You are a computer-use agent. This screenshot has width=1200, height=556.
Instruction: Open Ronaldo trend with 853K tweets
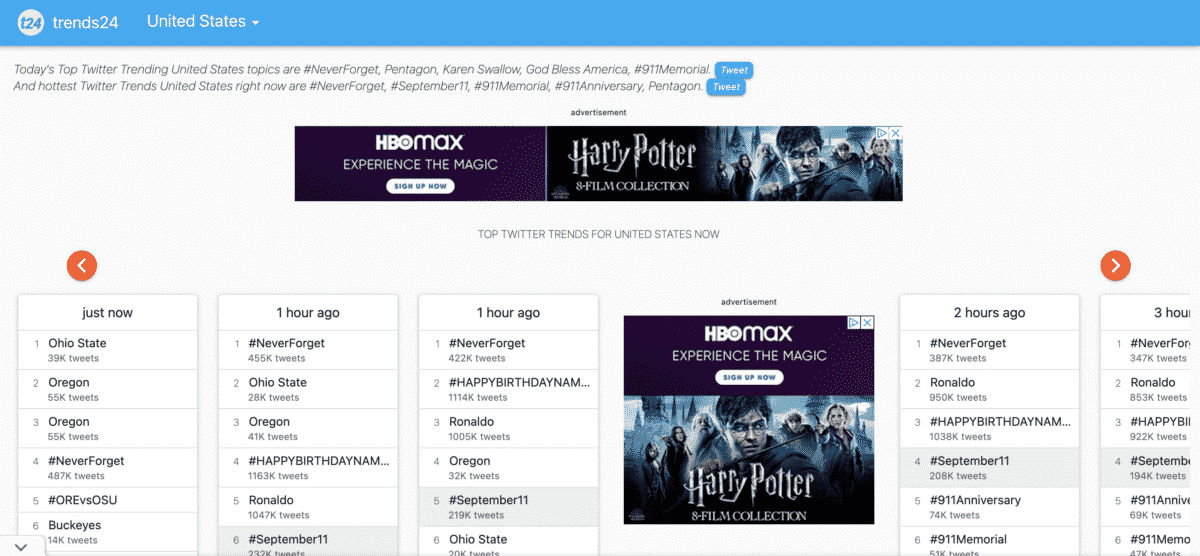pyautogui.click(x=1153, y=382)
